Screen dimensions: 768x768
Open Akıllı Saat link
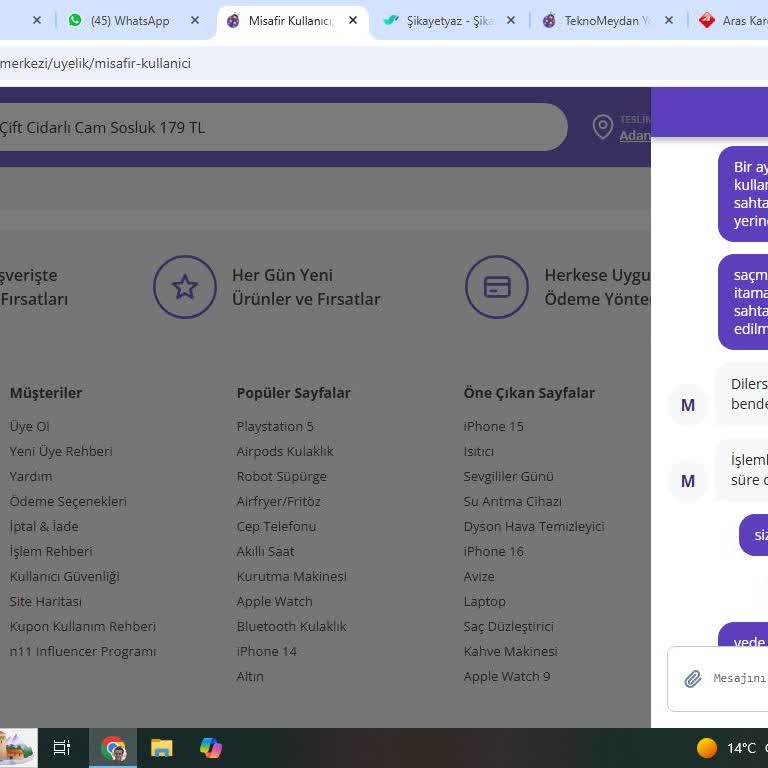tap(265, 552)
